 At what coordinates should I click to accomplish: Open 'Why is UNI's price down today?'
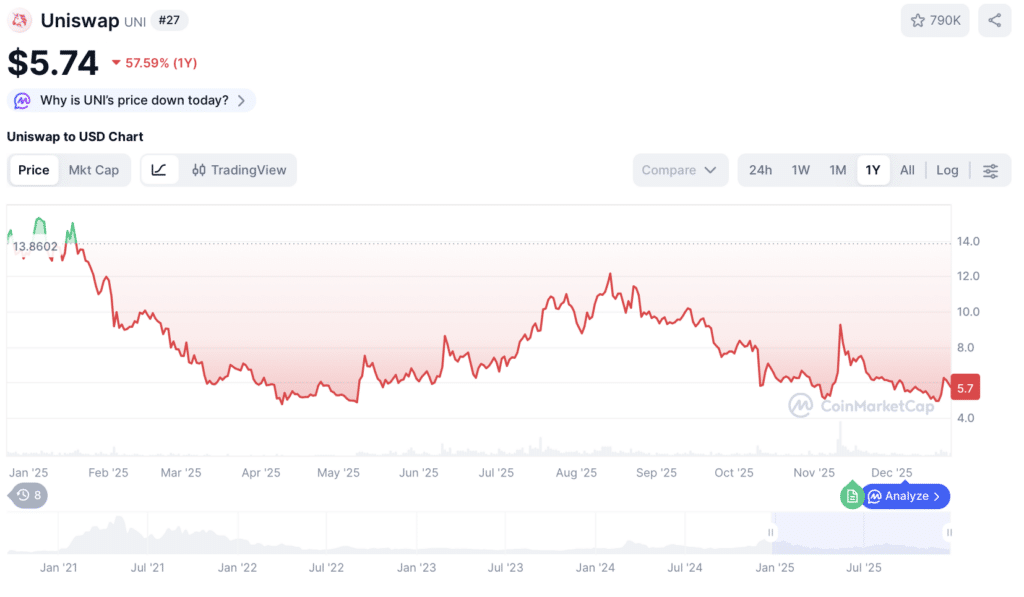point(131,101)
